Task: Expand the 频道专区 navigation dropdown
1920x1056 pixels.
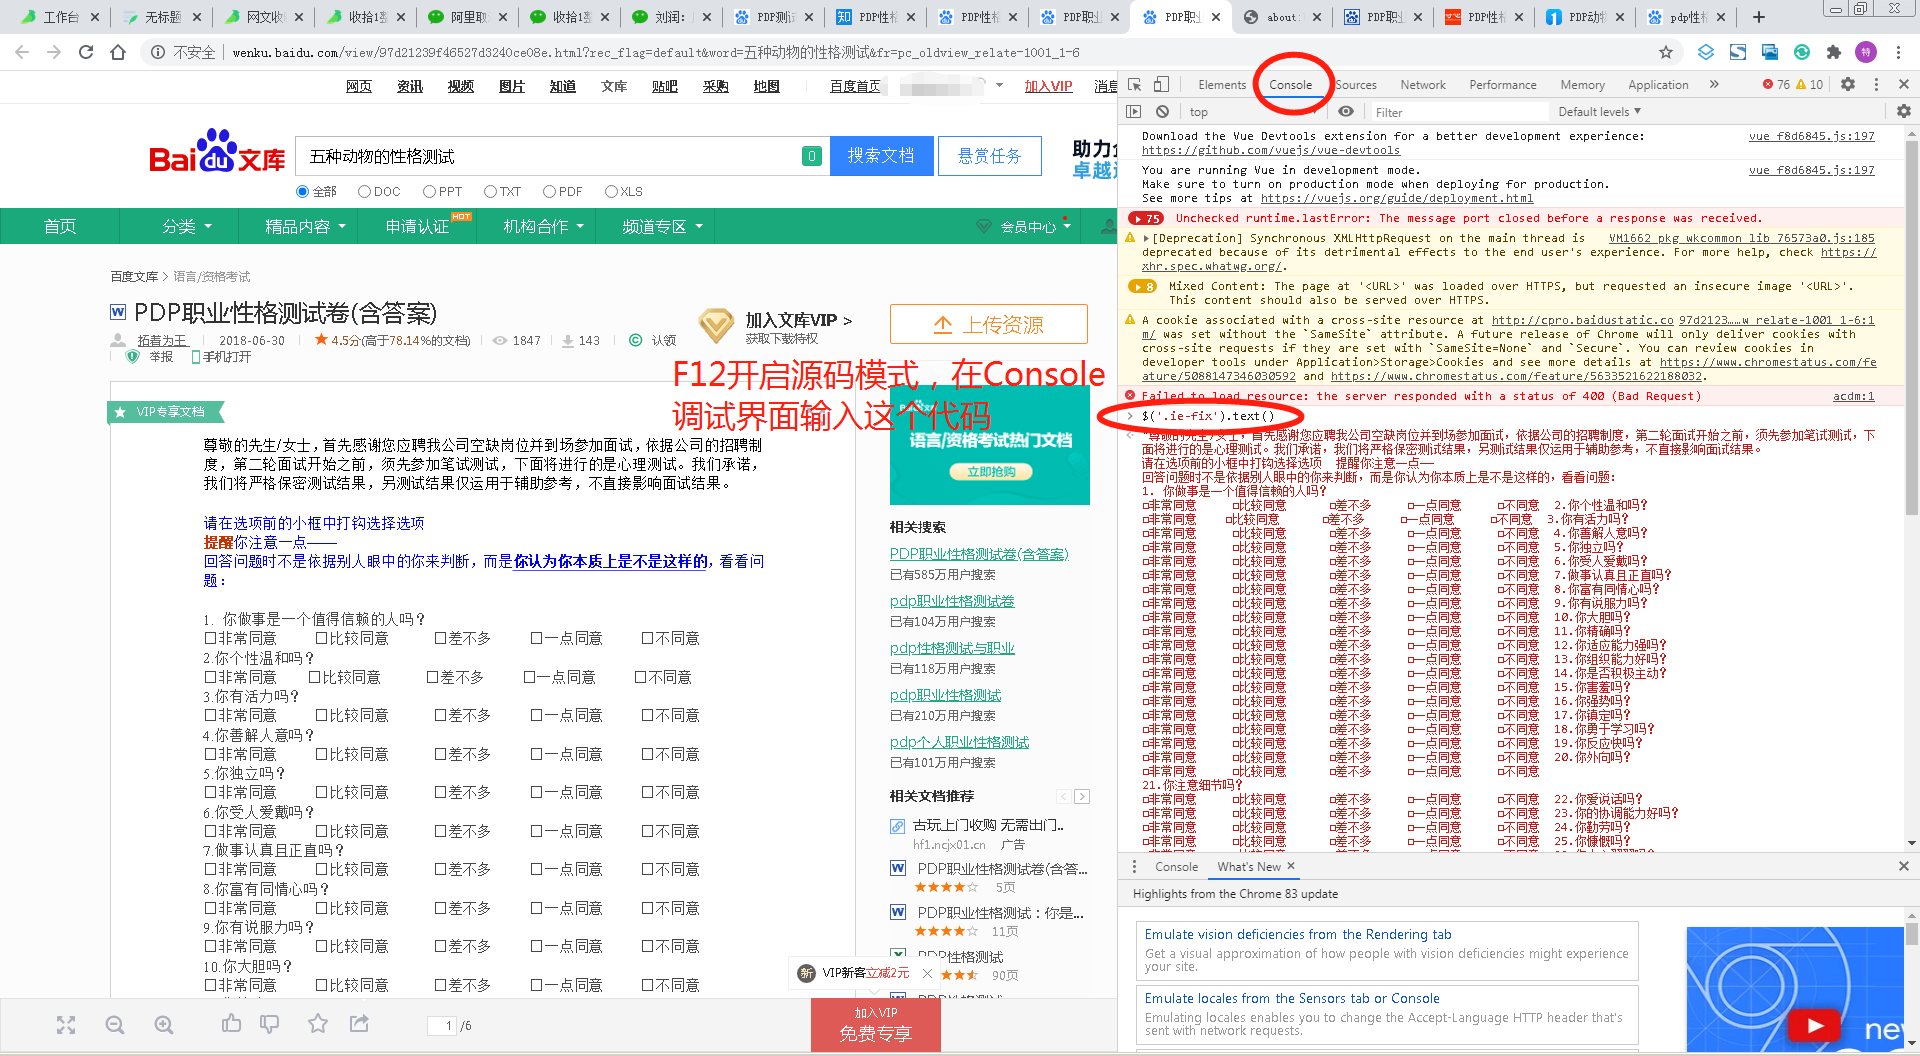Action: tap(662, 227)
